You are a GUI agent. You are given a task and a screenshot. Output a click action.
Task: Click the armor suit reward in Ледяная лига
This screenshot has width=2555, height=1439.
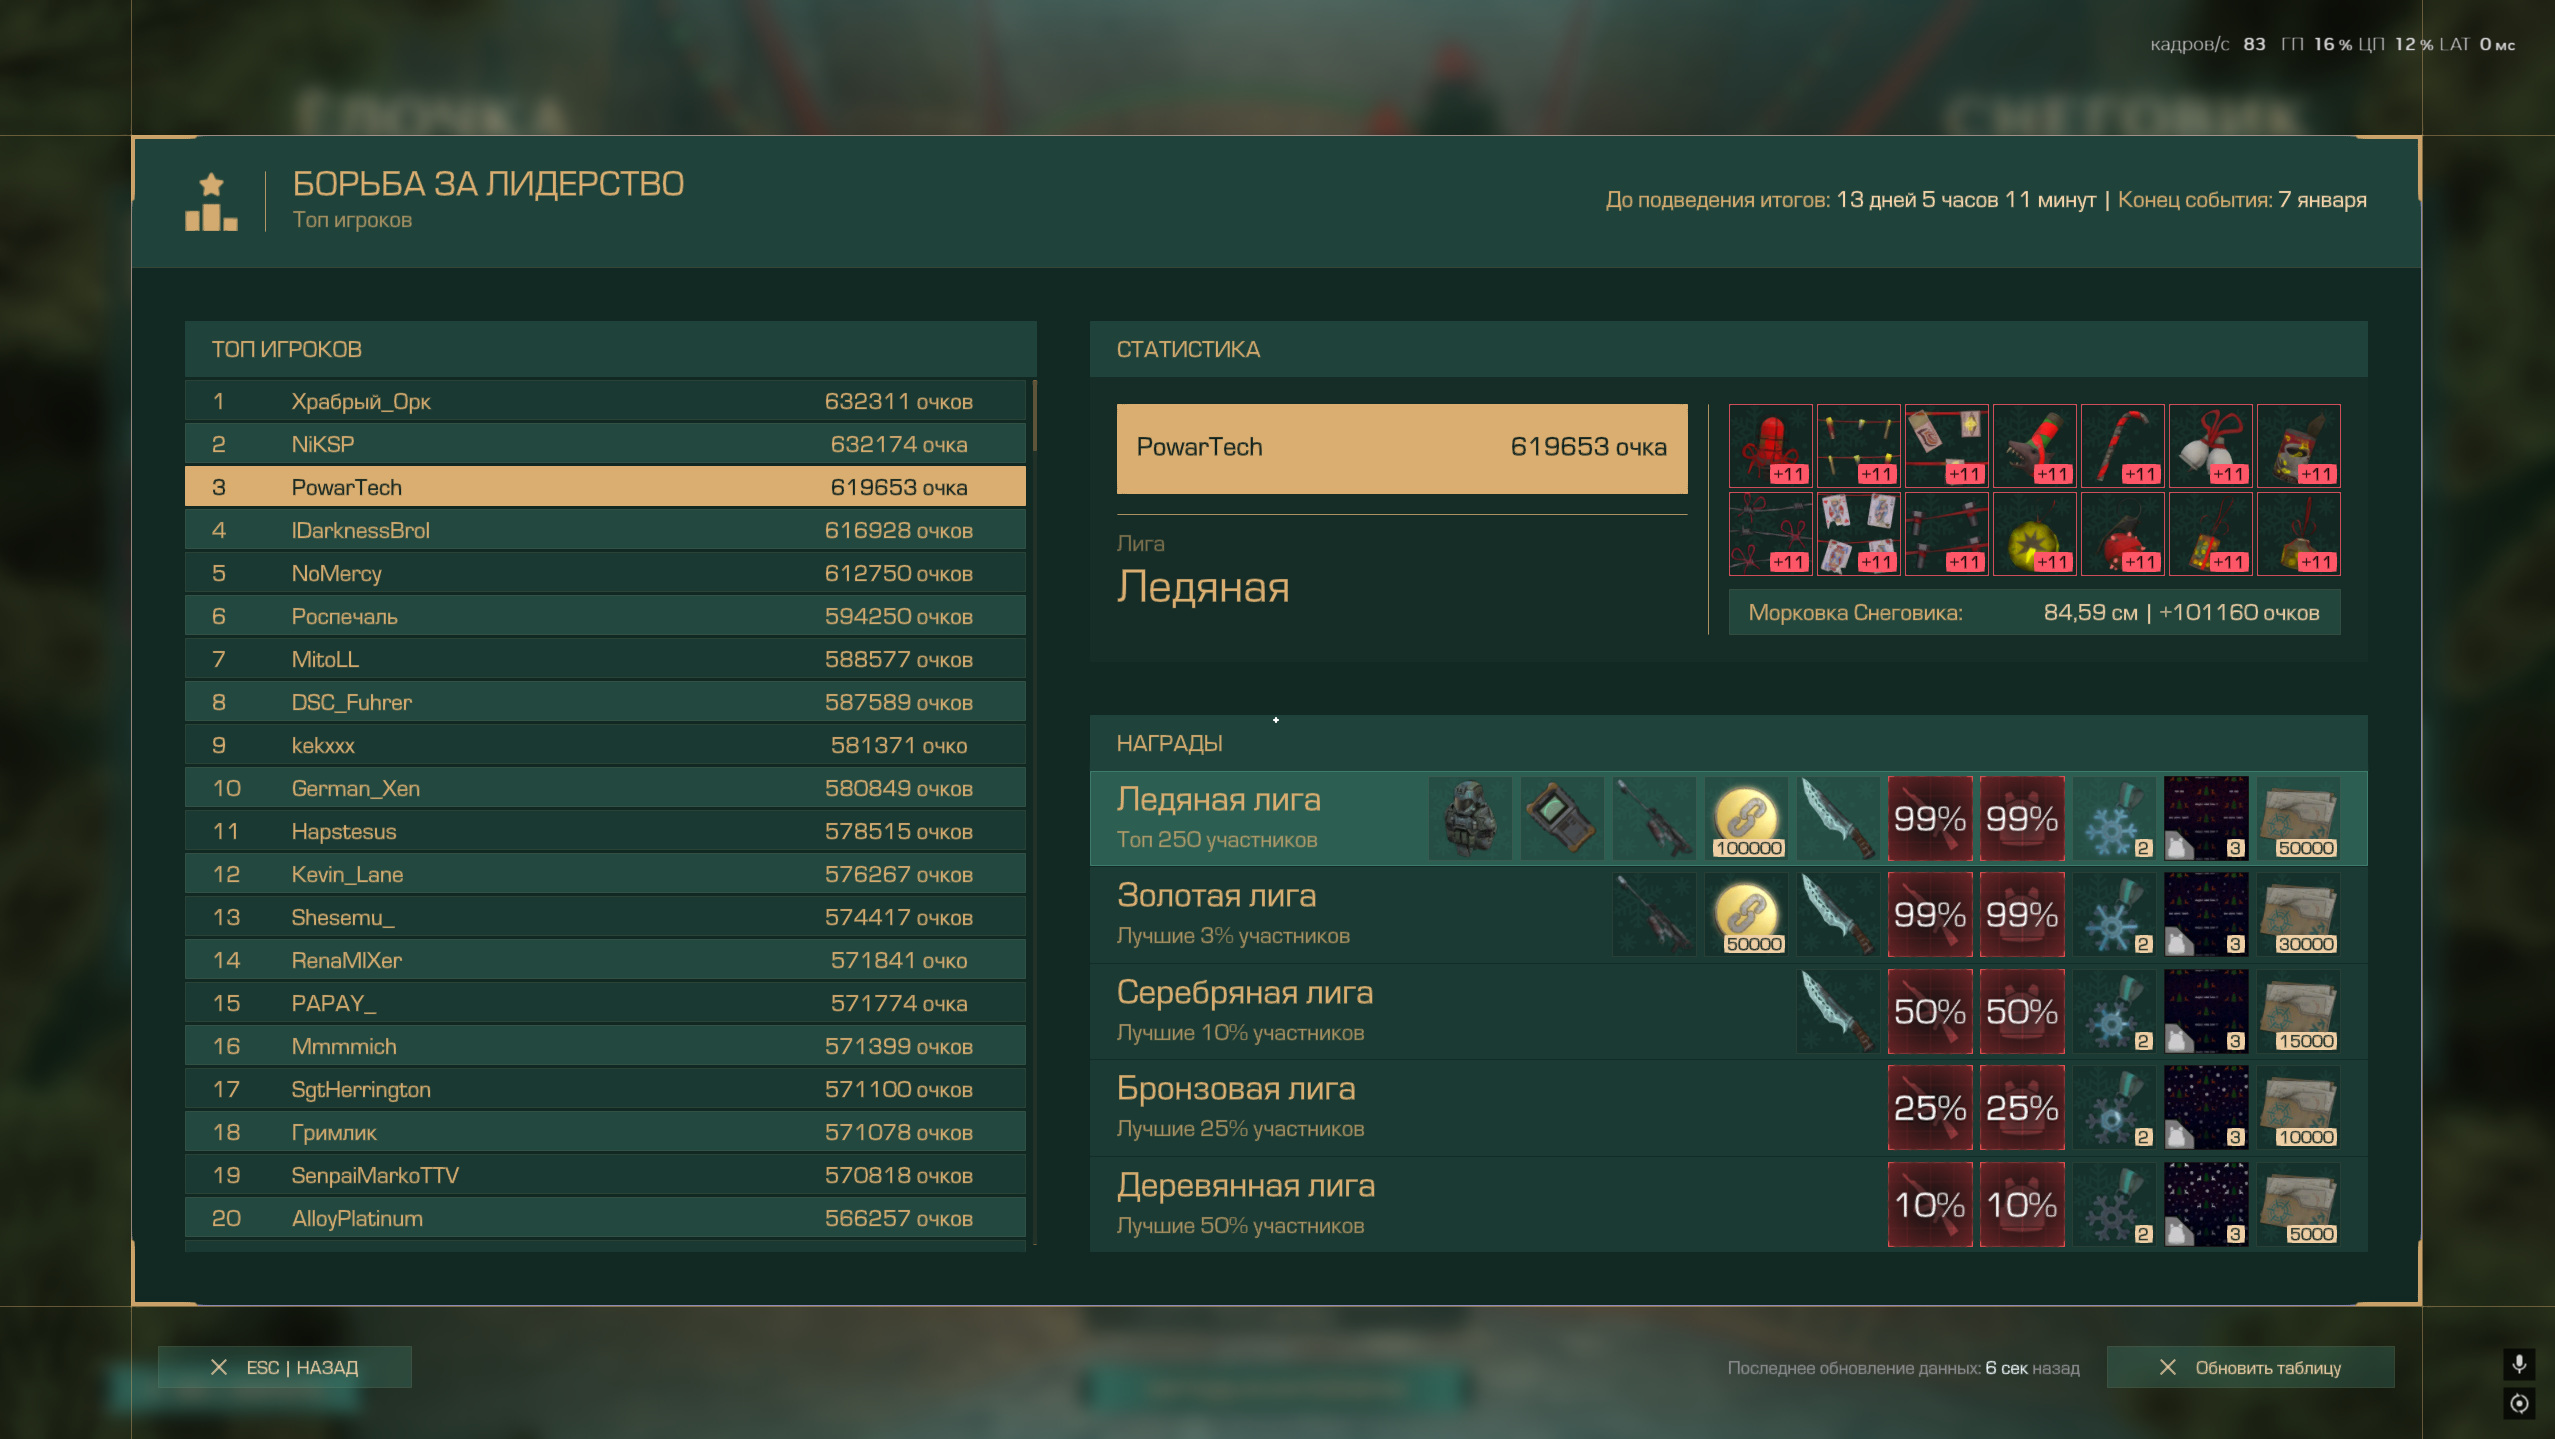[x=1470, y=818]
